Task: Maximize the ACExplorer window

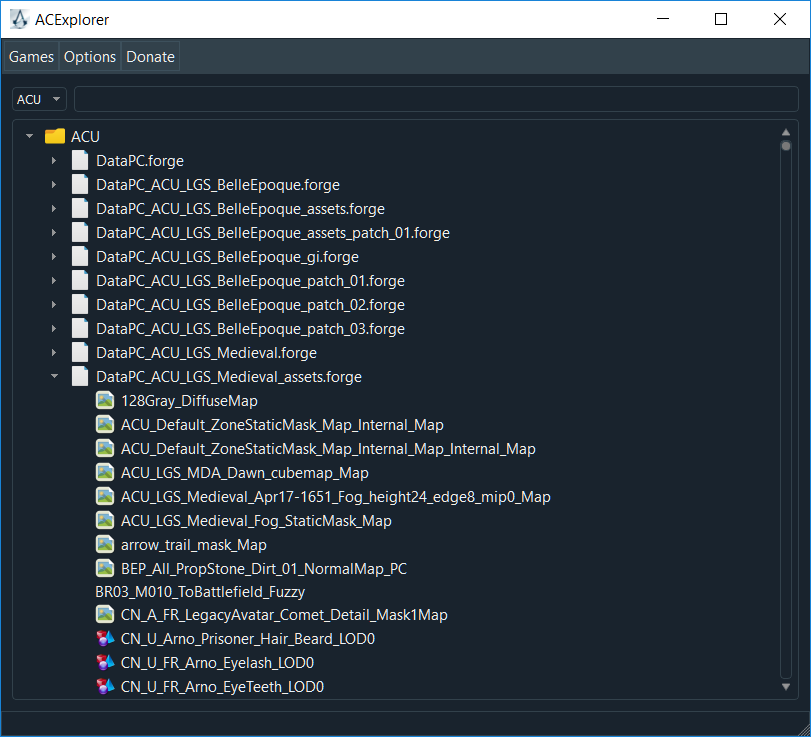Action: [720, 19]
